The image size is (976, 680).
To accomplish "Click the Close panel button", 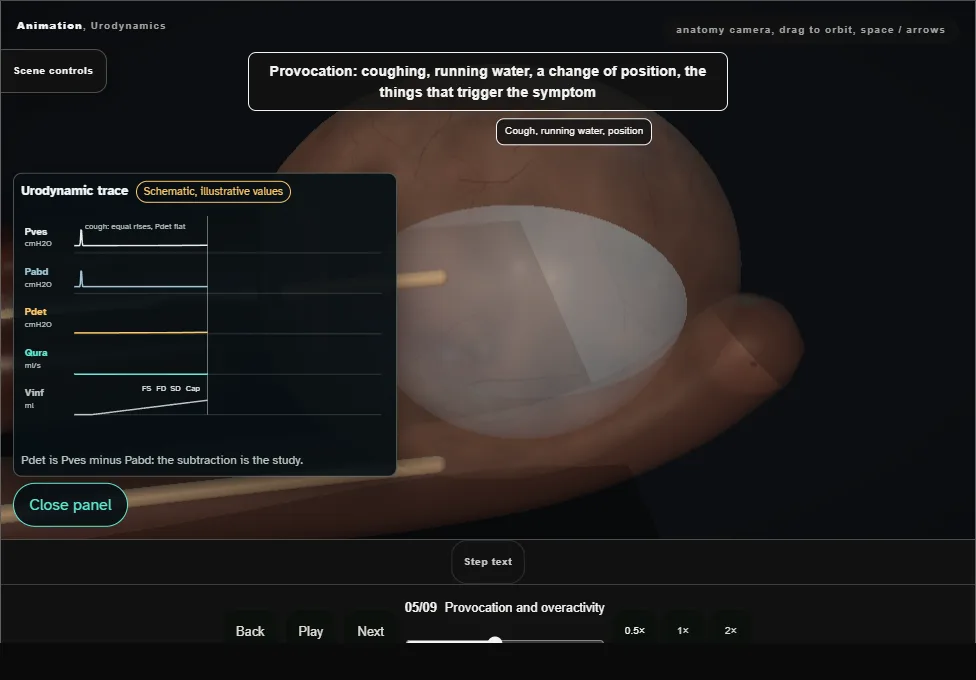I will click(70, 505).
